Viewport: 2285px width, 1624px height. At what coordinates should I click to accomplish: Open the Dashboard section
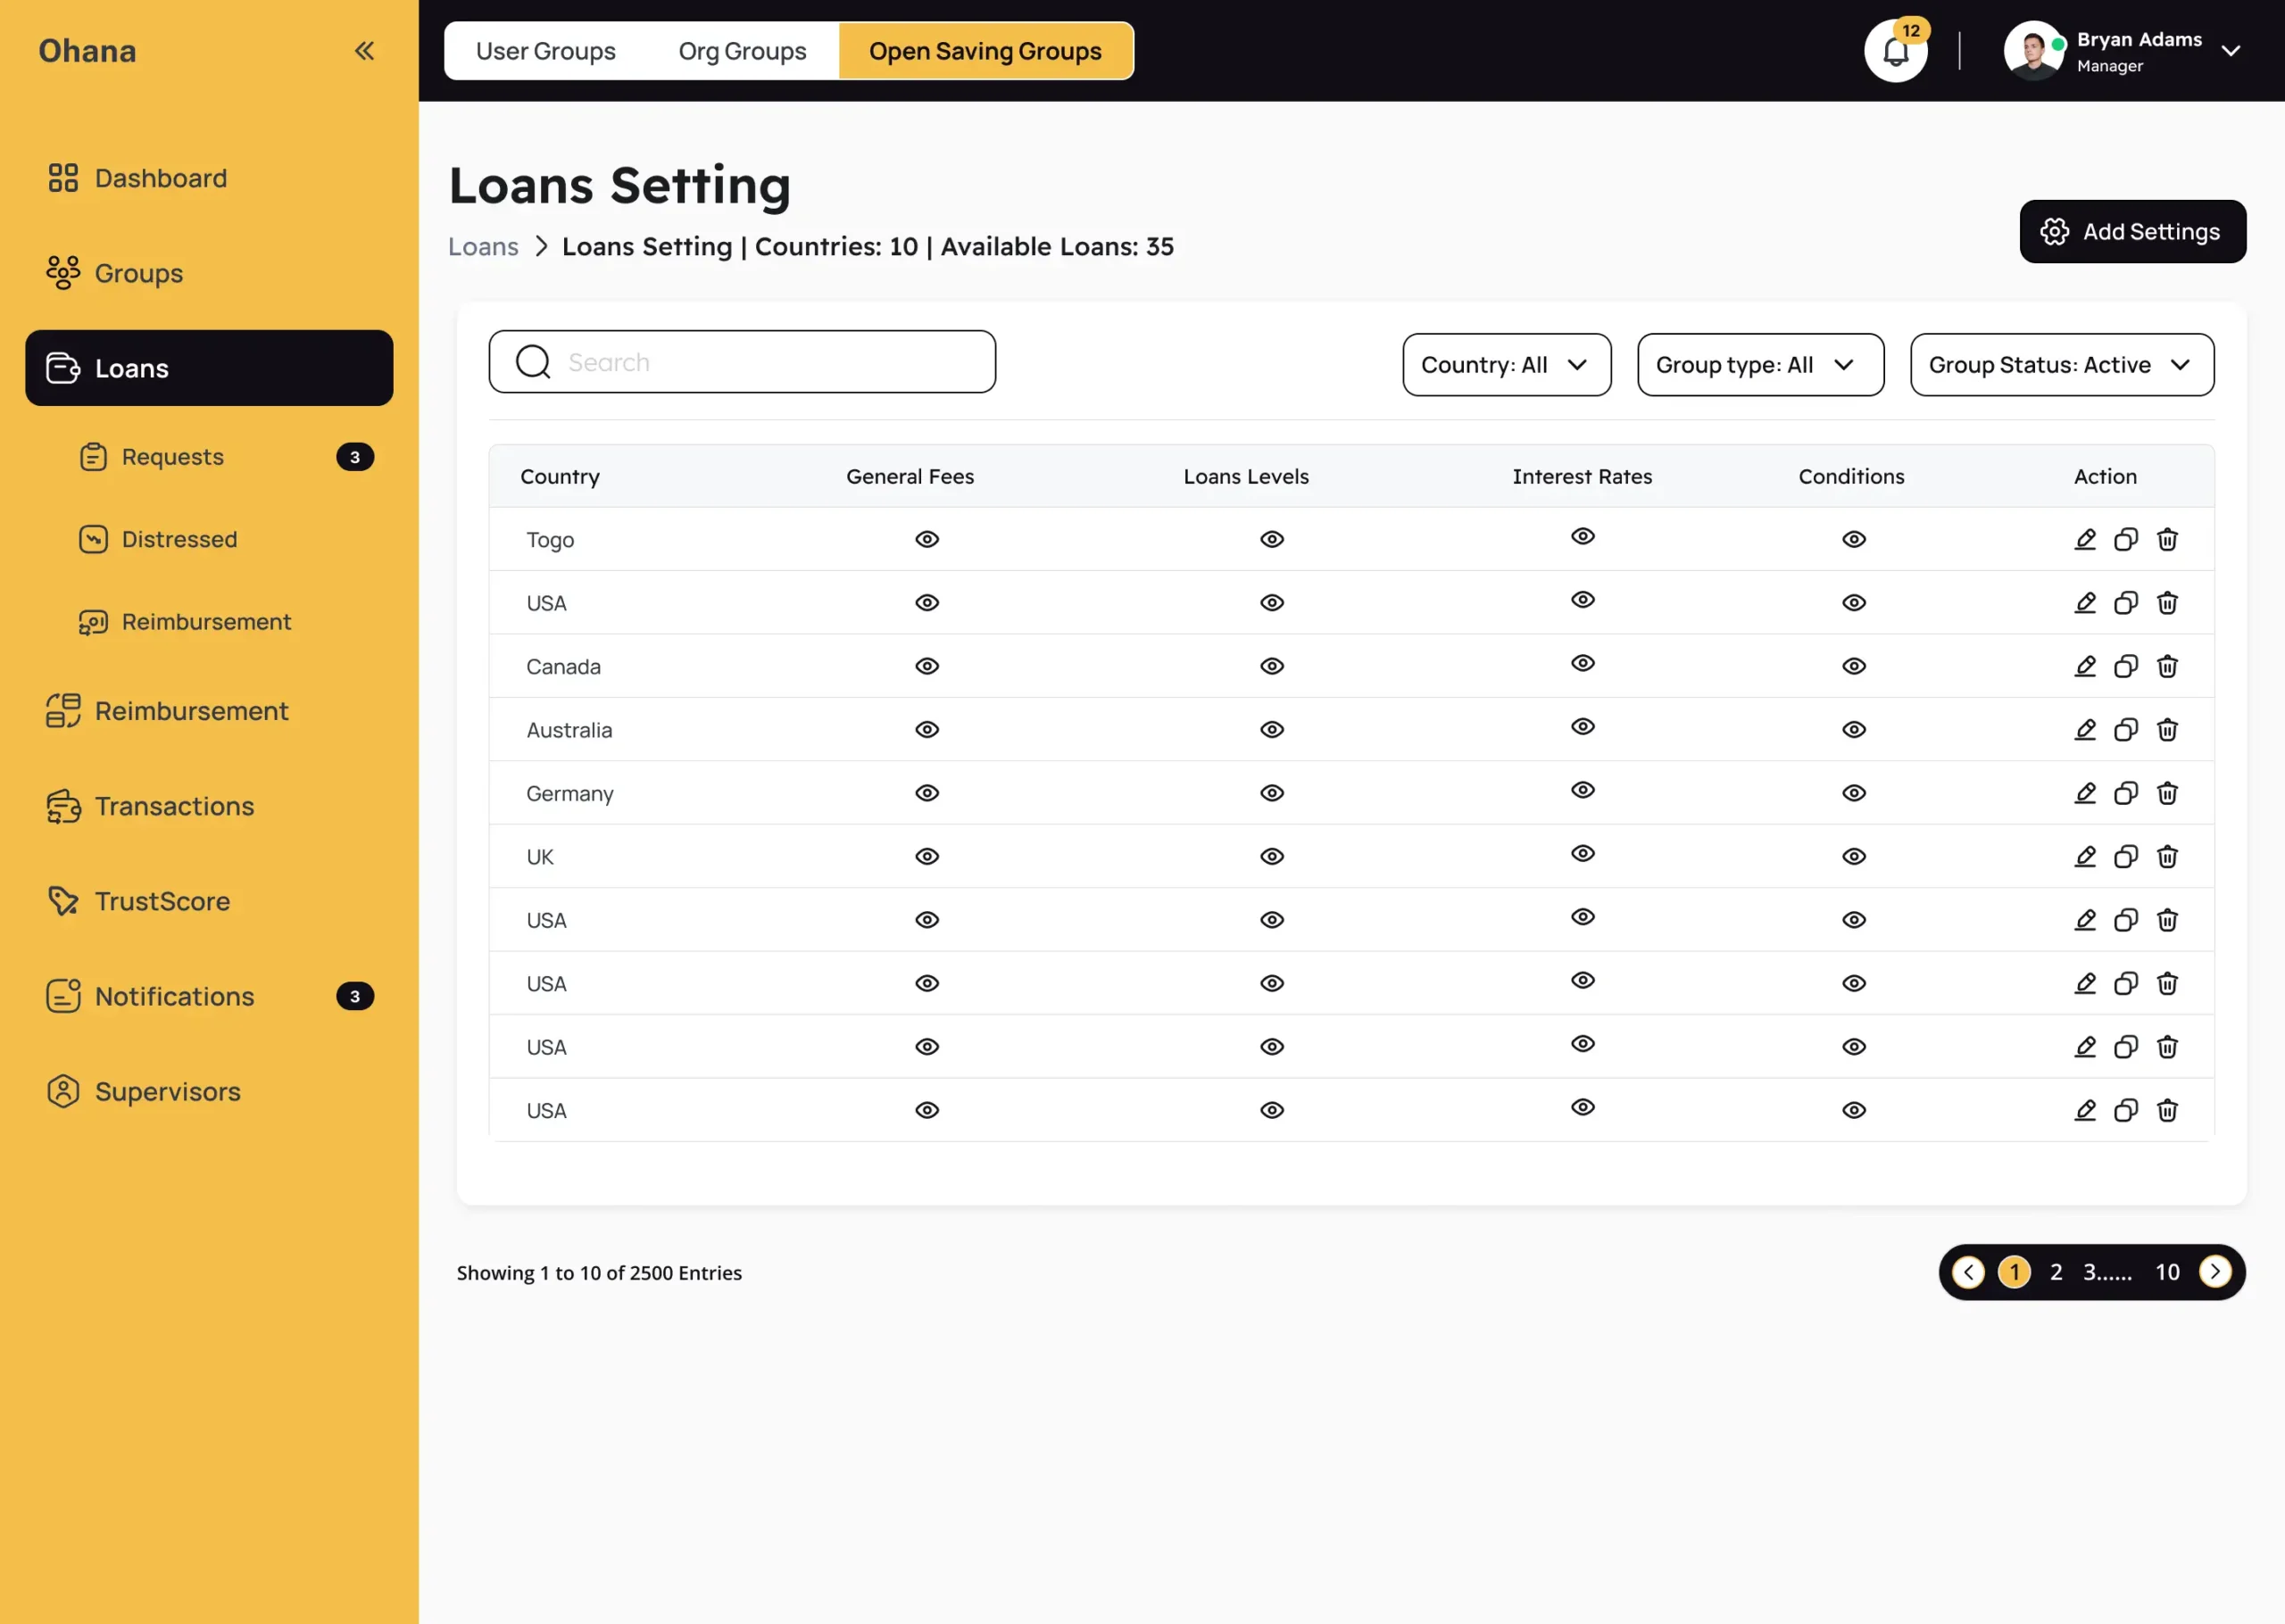160,178
